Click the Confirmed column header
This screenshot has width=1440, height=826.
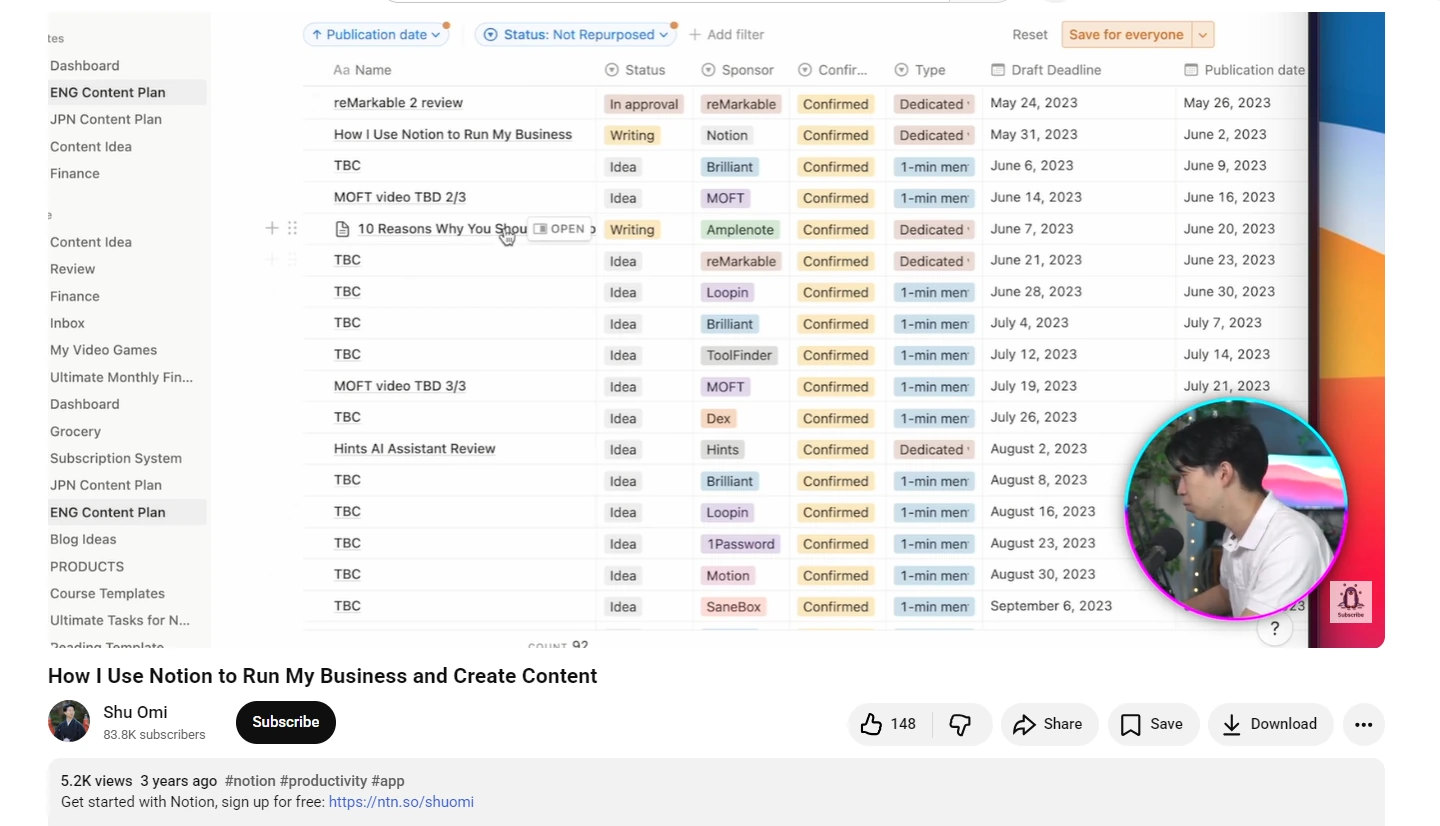(x=835, y=70)
